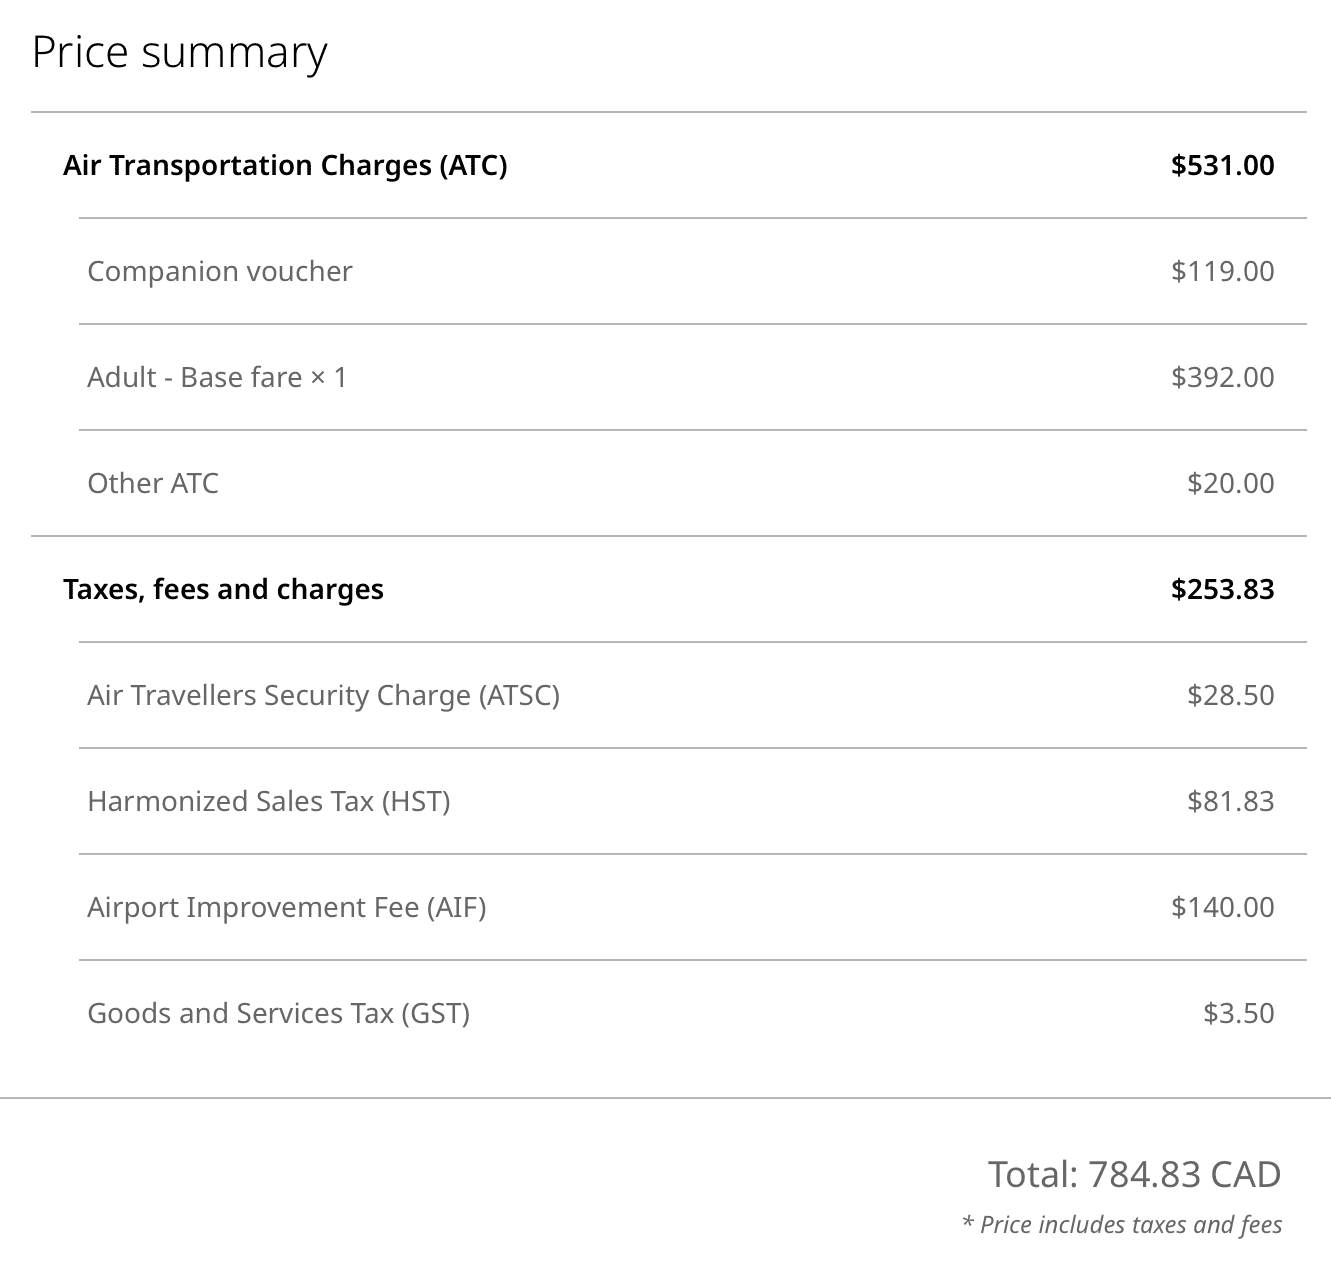Select the Taxes, fees and charges heading
The width and height of the screenshot is (1331, 1271).
click(x=223, y=589)
